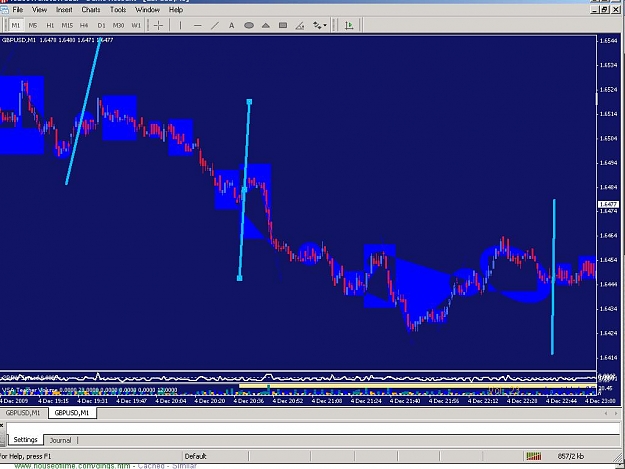This screenshot has height=469, width=625.
Task: Click the application icon beside File menu
Action: [x=4, y=10]
